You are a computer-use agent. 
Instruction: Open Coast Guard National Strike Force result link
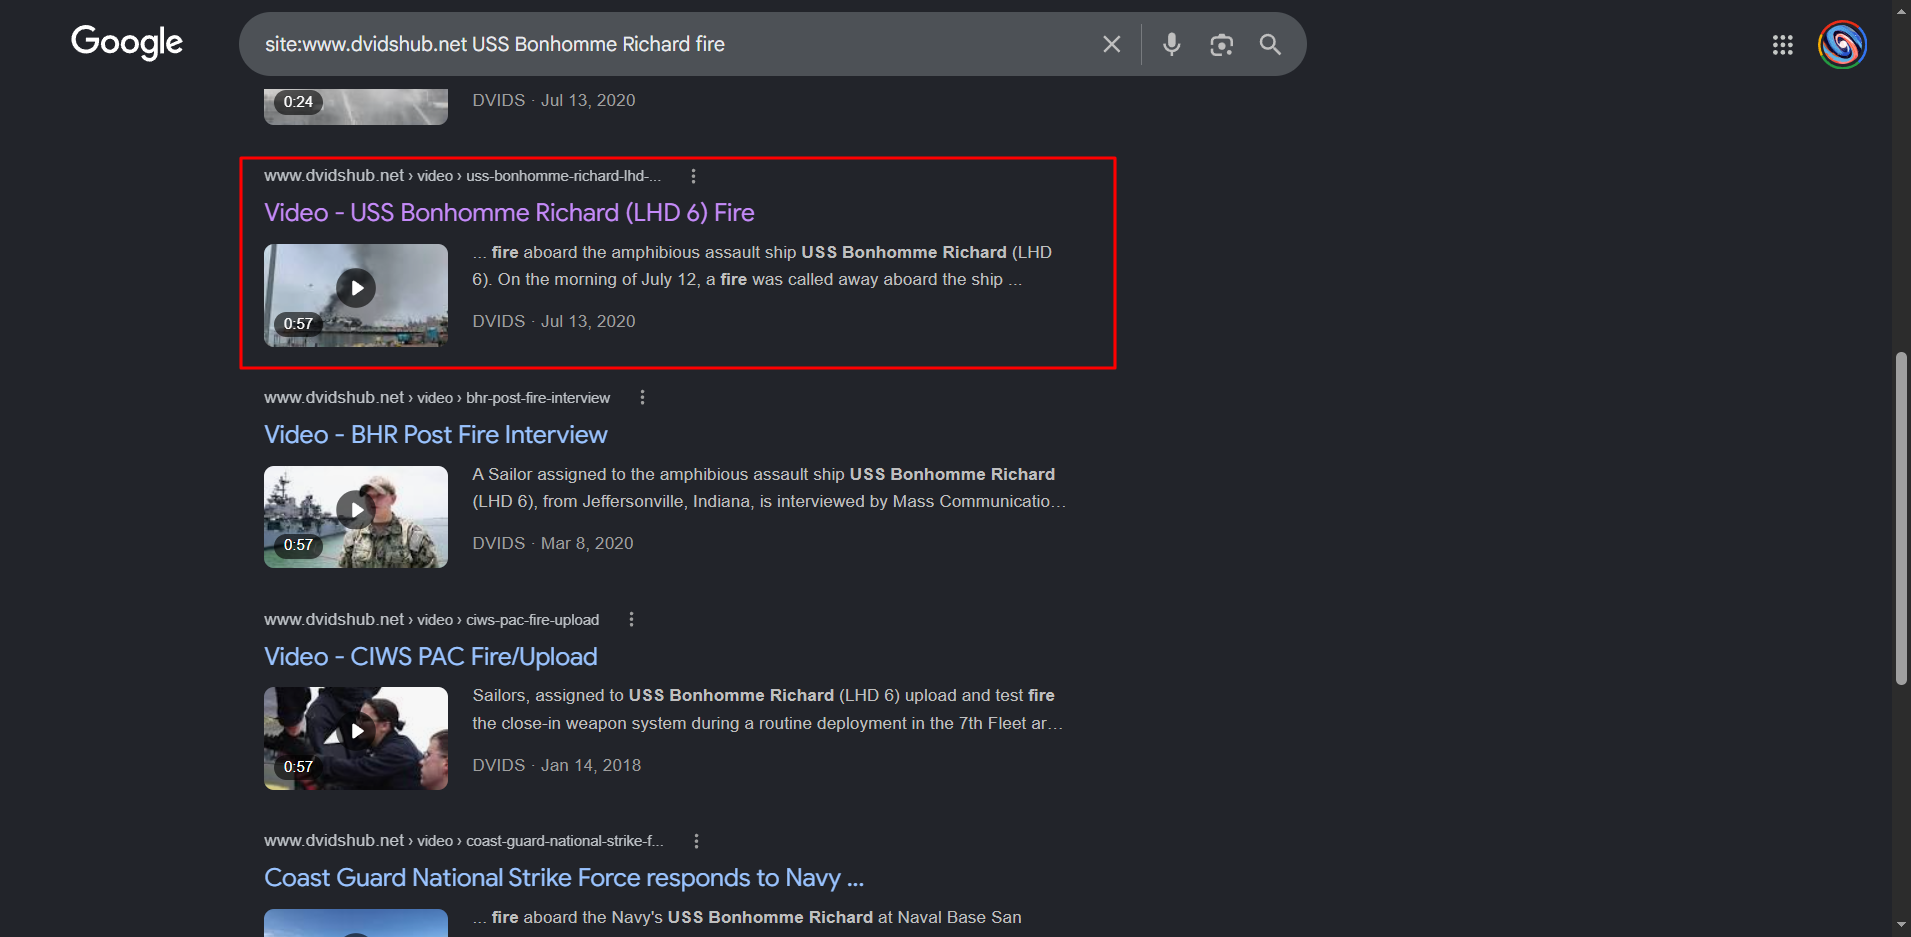click(x=564, y=878)
